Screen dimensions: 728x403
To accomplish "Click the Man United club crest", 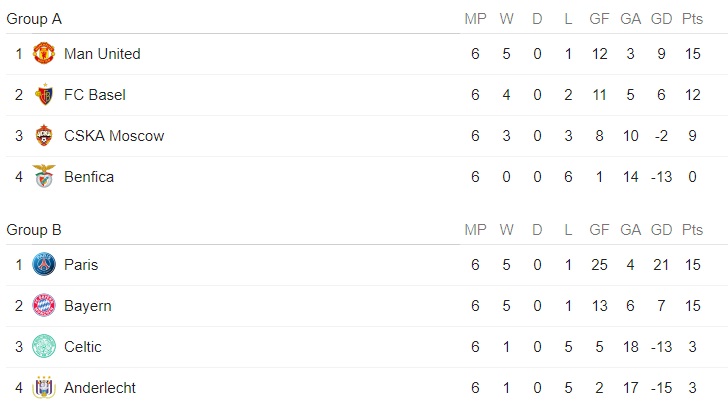I will tap(44, 53).
